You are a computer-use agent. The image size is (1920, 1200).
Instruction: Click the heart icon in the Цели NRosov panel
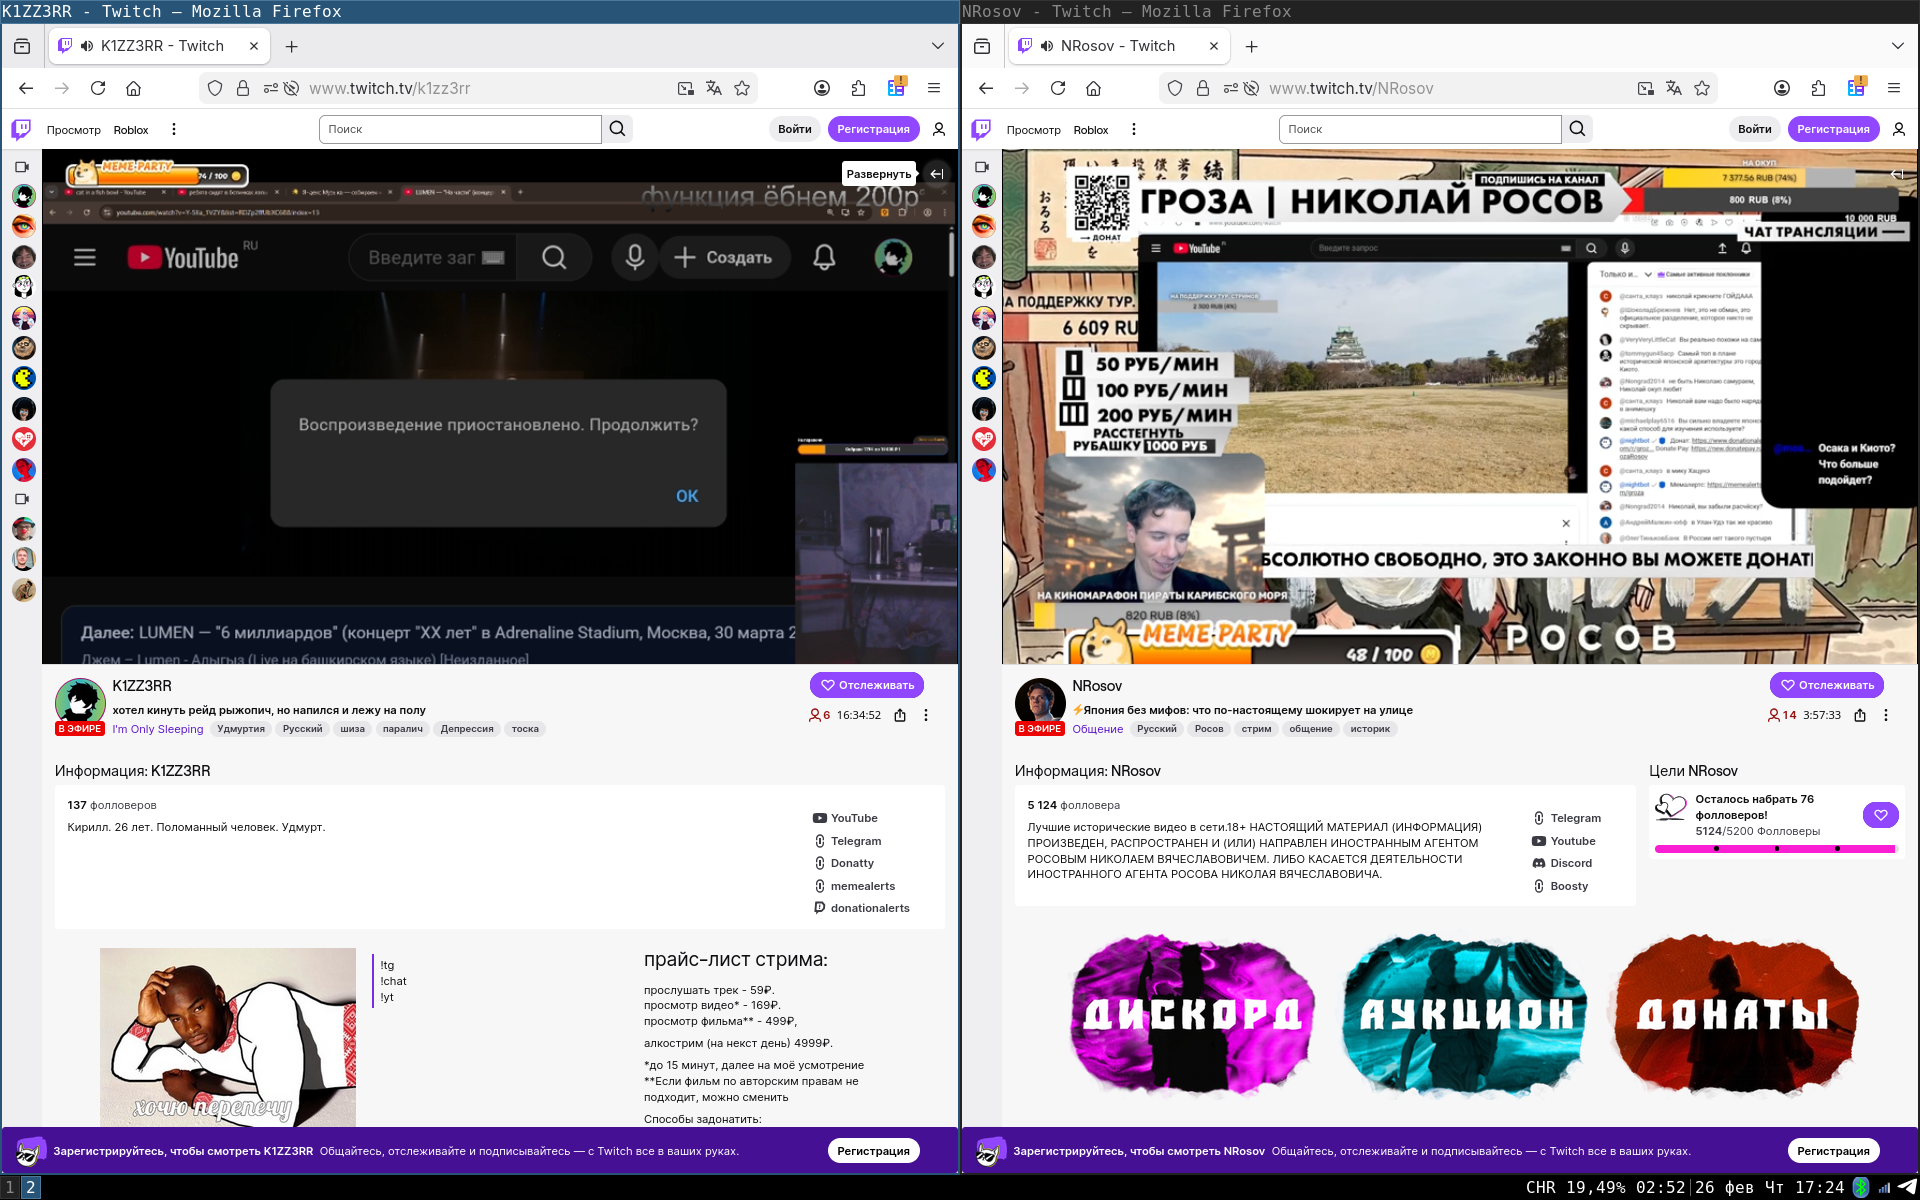pos(1880,815)
